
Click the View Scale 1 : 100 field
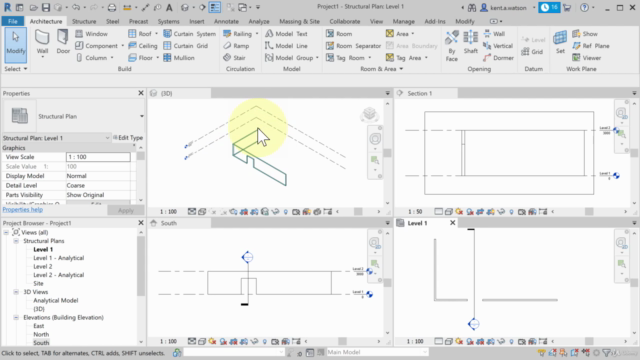tap(98, 157)
